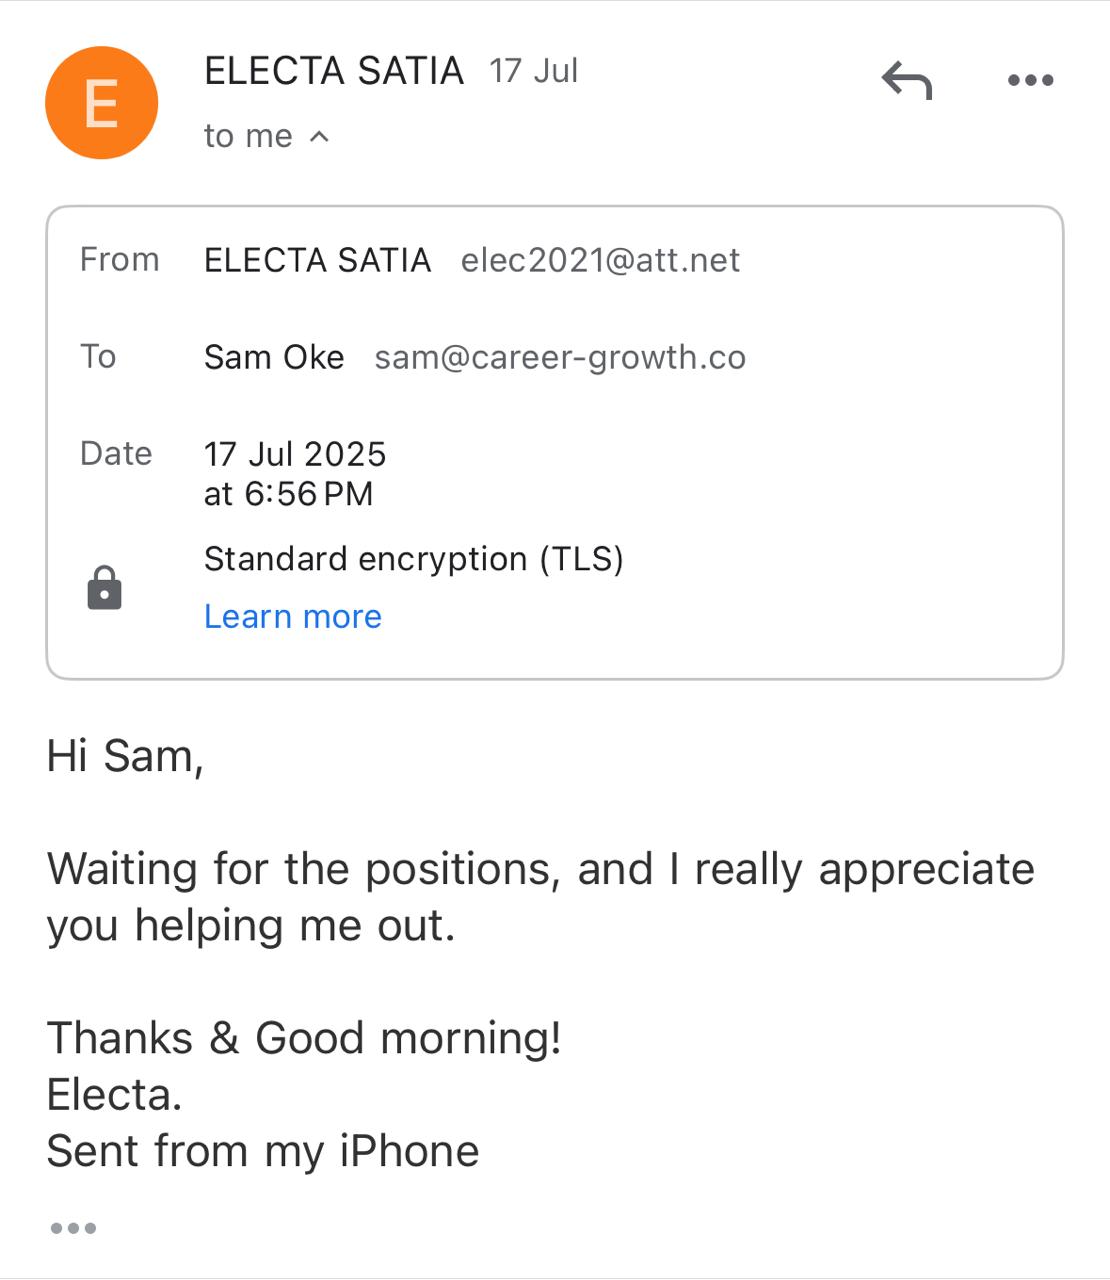Tap ELECTA SATIA name in header
This screenshot has width=1110, height=1280.
tap(334, 71)
